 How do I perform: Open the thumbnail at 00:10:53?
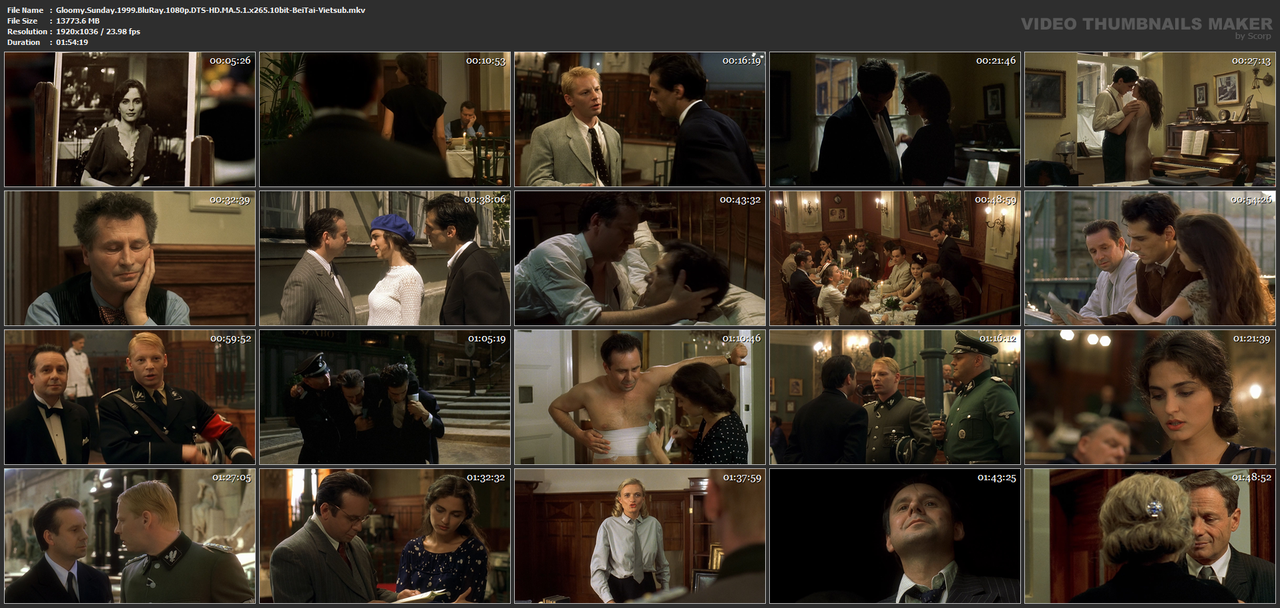coord(385,119)
